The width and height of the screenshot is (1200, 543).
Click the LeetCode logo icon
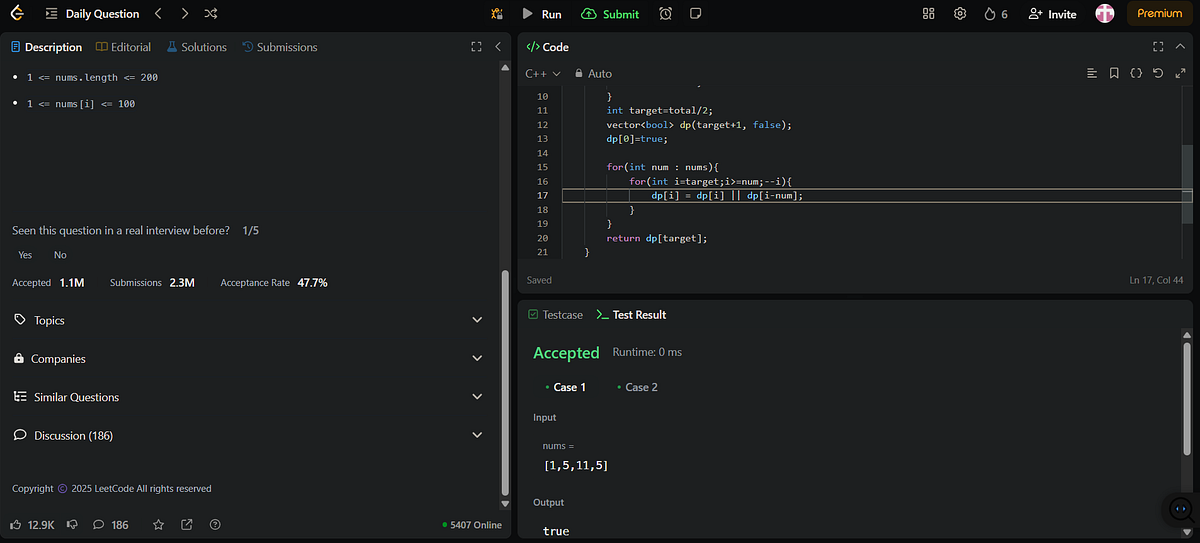coord(16,14)
